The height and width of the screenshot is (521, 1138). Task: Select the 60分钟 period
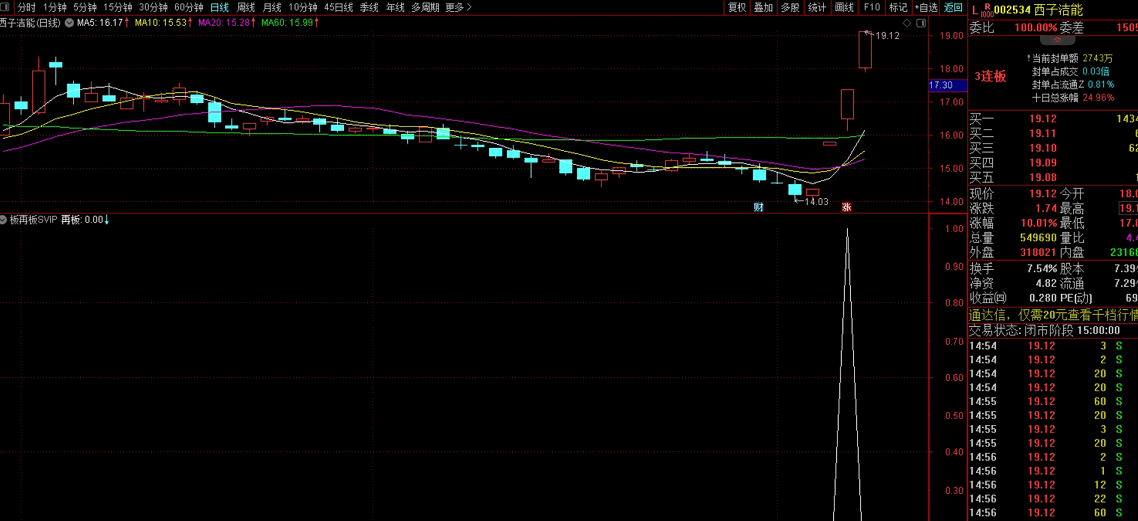pyautogui.click(x=189, y=7)
